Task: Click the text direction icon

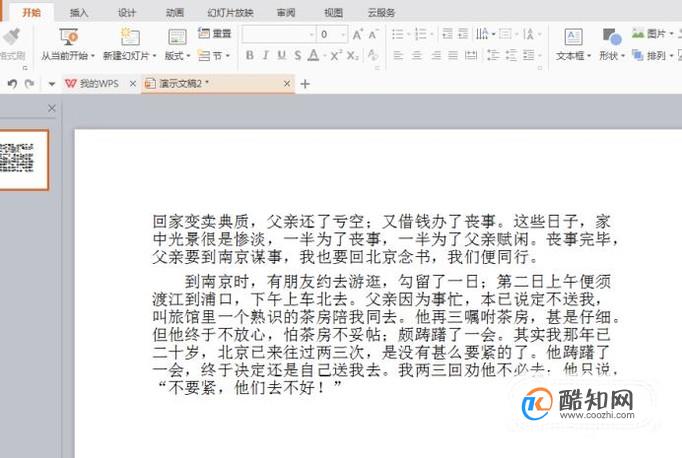Action: click(x=482, y=34)
